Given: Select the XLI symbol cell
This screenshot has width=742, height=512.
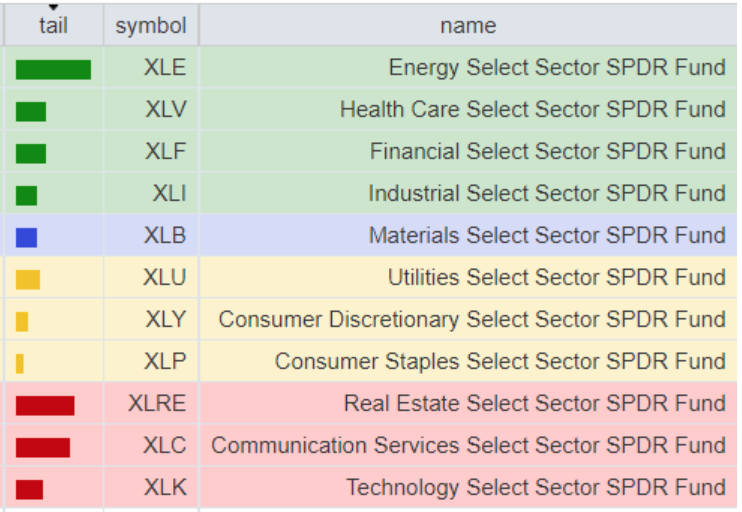Looking at the screenshot, I should [x=169, y=194].
